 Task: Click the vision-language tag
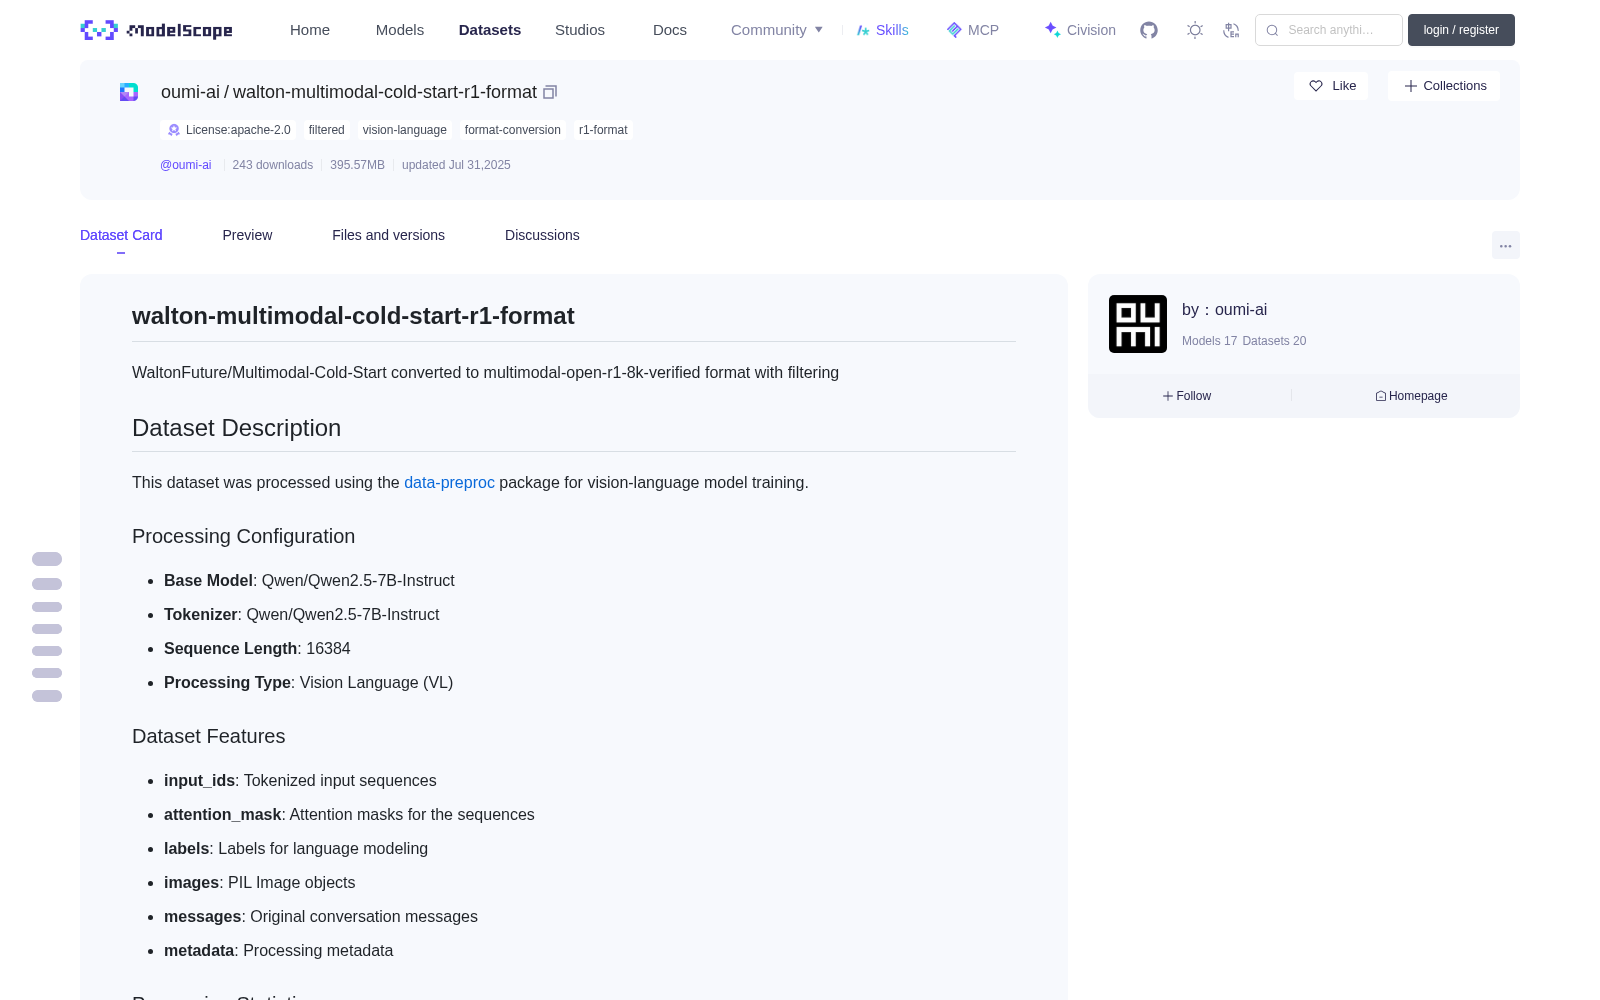[405, 130]
